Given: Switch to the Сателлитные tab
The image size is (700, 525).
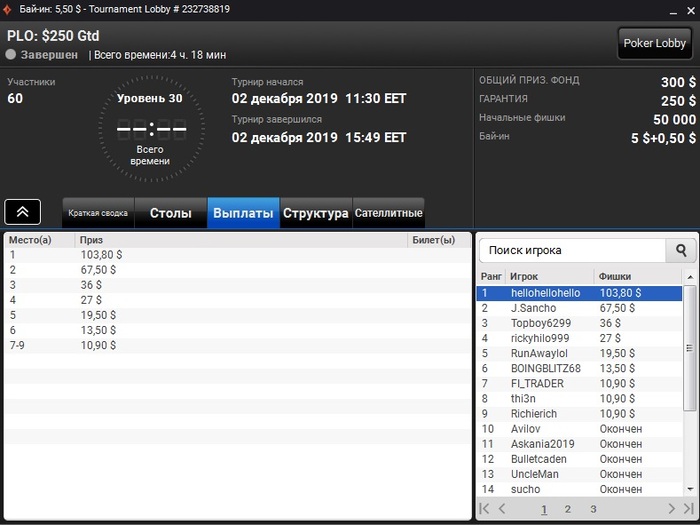Looking at the screenshot, I should click(388, 213).
